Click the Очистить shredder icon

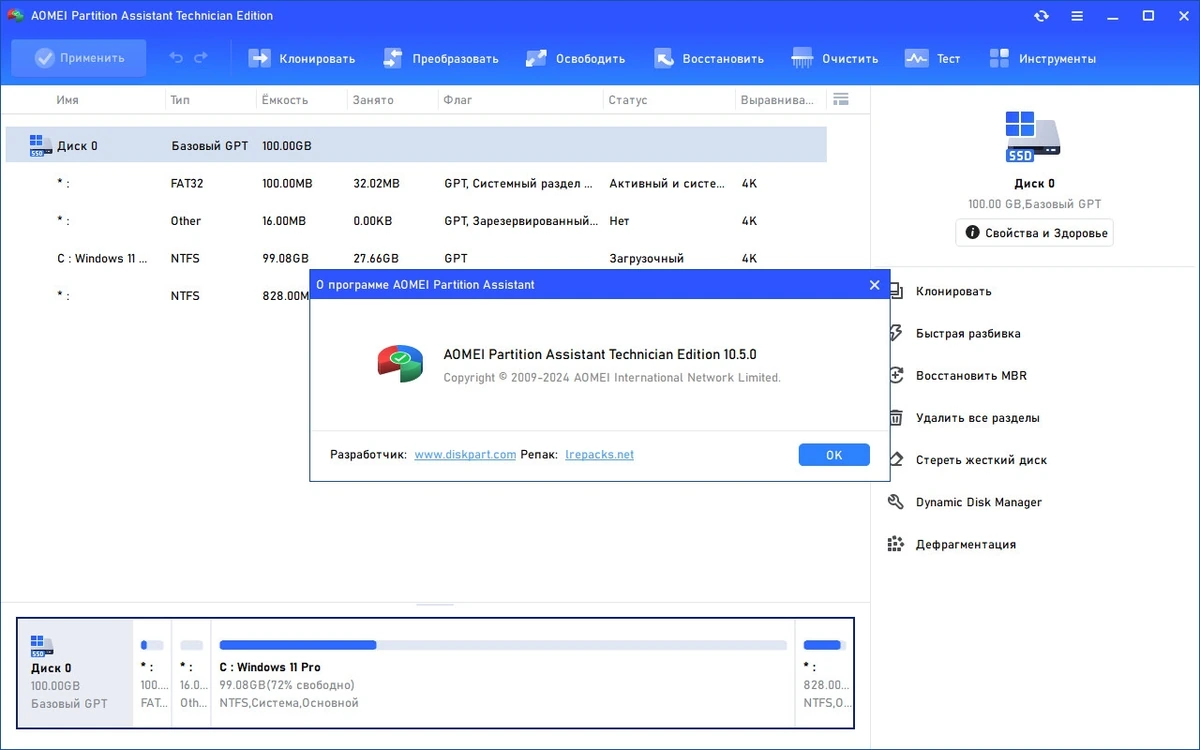coord(802,58)
